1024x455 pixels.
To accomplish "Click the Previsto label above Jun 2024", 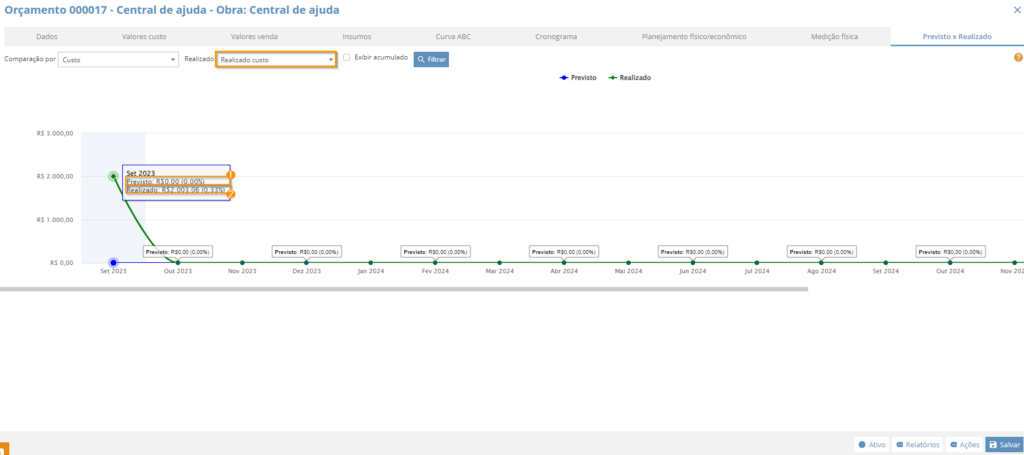I will [693, 251].
